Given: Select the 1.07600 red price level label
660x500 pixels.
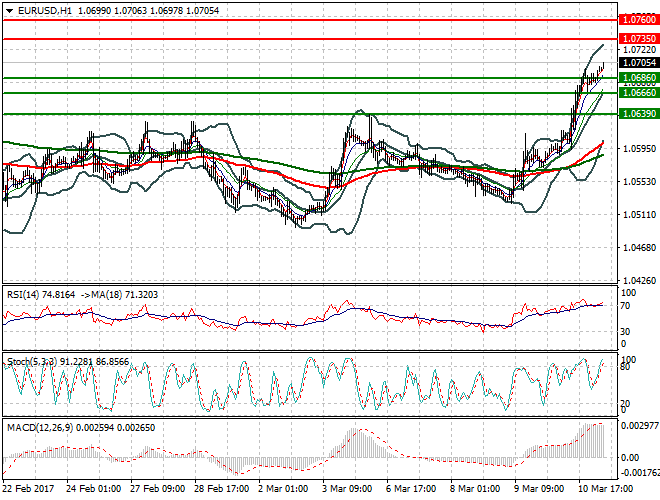Looking at the screenshot, I should click(639, 19).
